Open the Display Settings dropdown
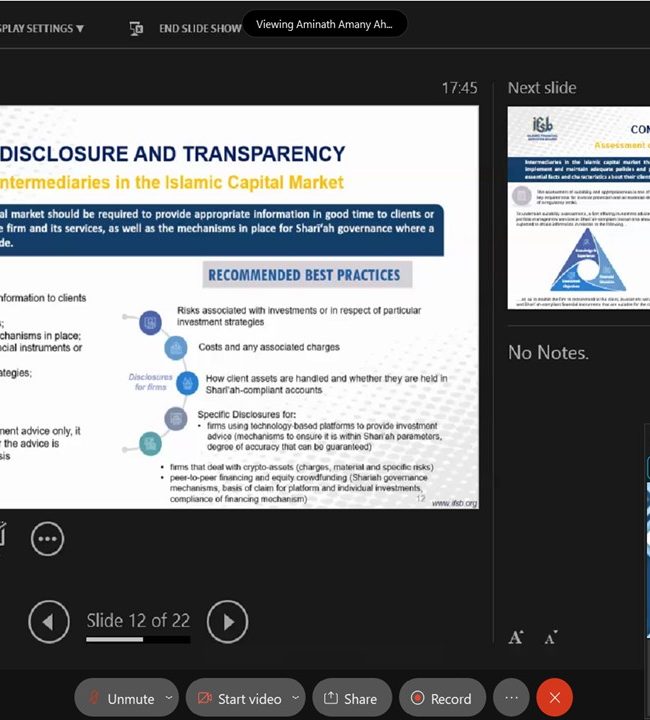 pyautogui.click(x=41, y=28)
